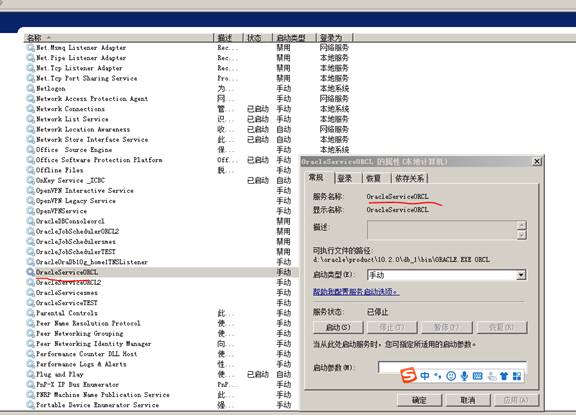Click the 启动参数 input field
The width and height of the screenshot is (576, 415).
click(x=452, y=367)
